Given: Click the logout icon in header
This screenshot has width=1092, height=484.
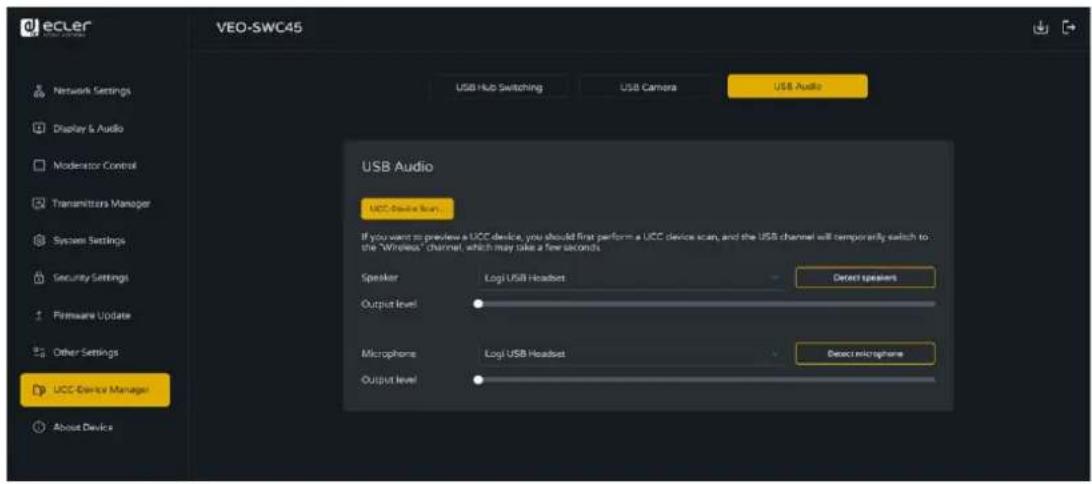Looking at the screenshot, I should [1068, 28].
